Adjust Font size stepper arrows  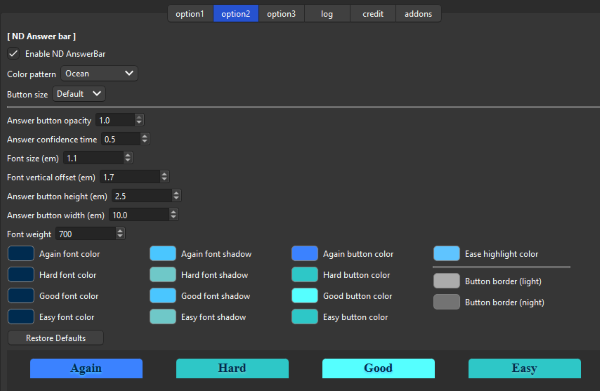[x=128, y=158]
